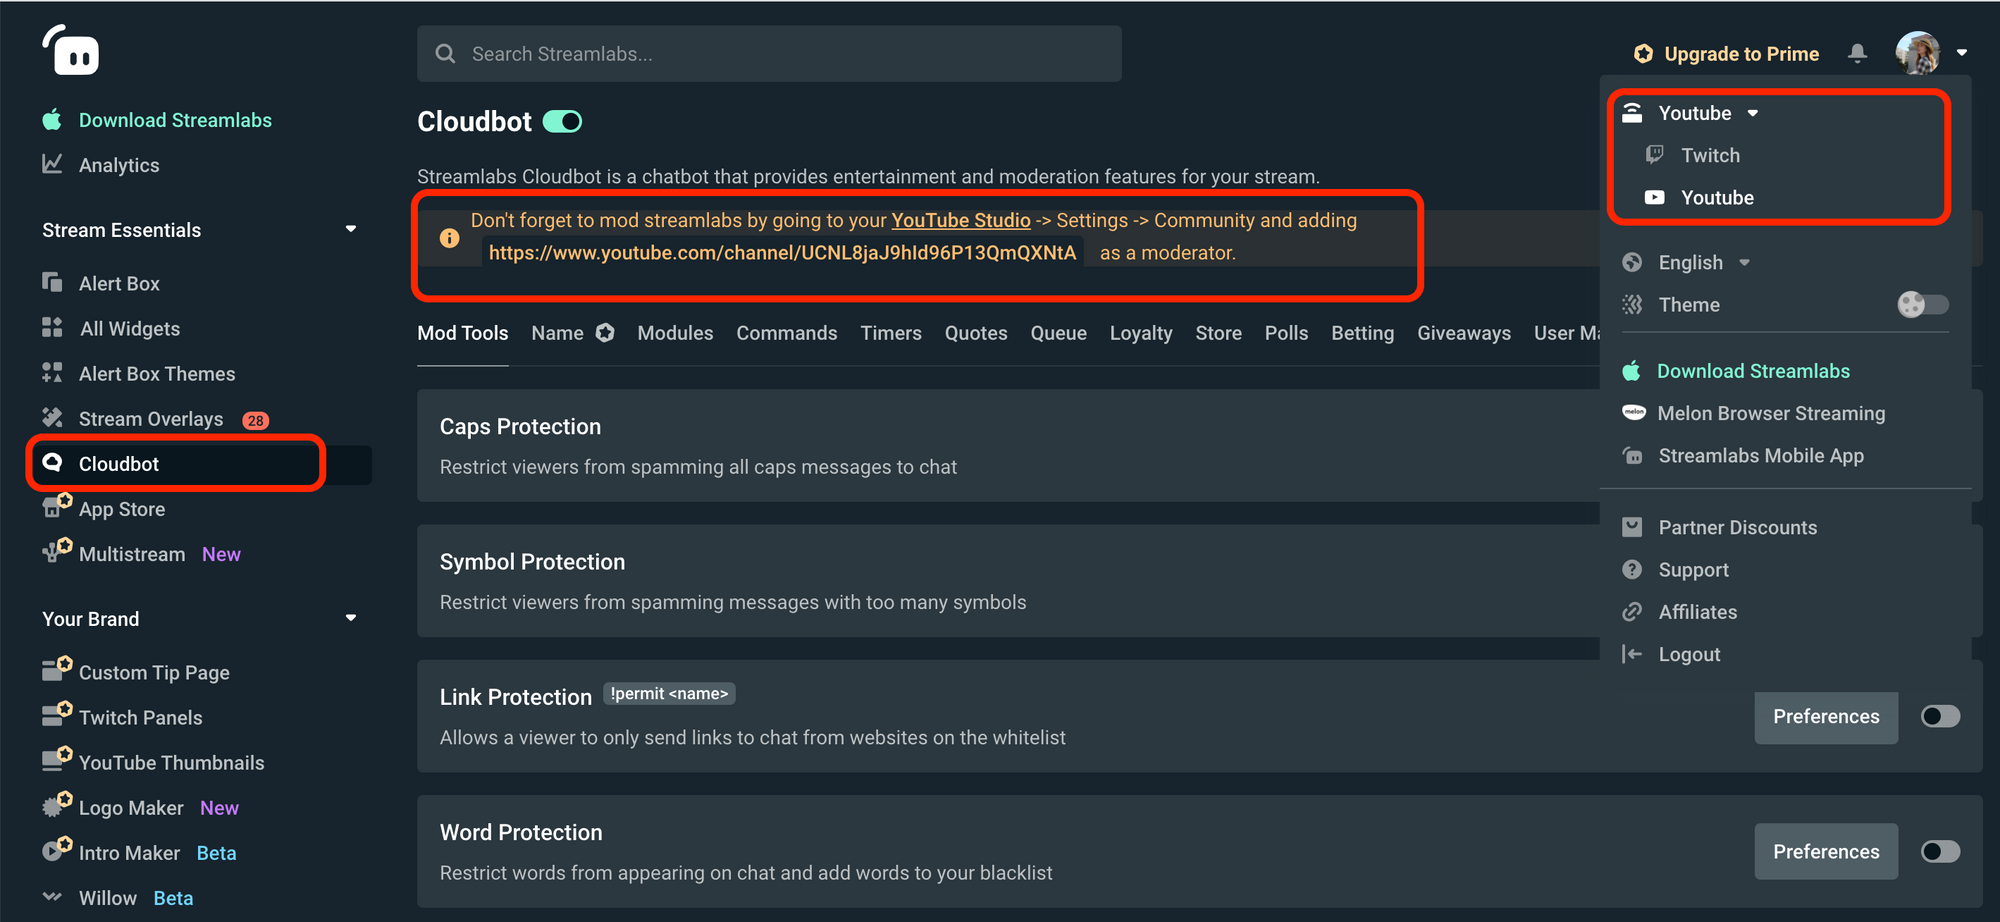Enable the Word Protection toggle
Viewport: 2000px width, 922px height.
pos(1940,851)
